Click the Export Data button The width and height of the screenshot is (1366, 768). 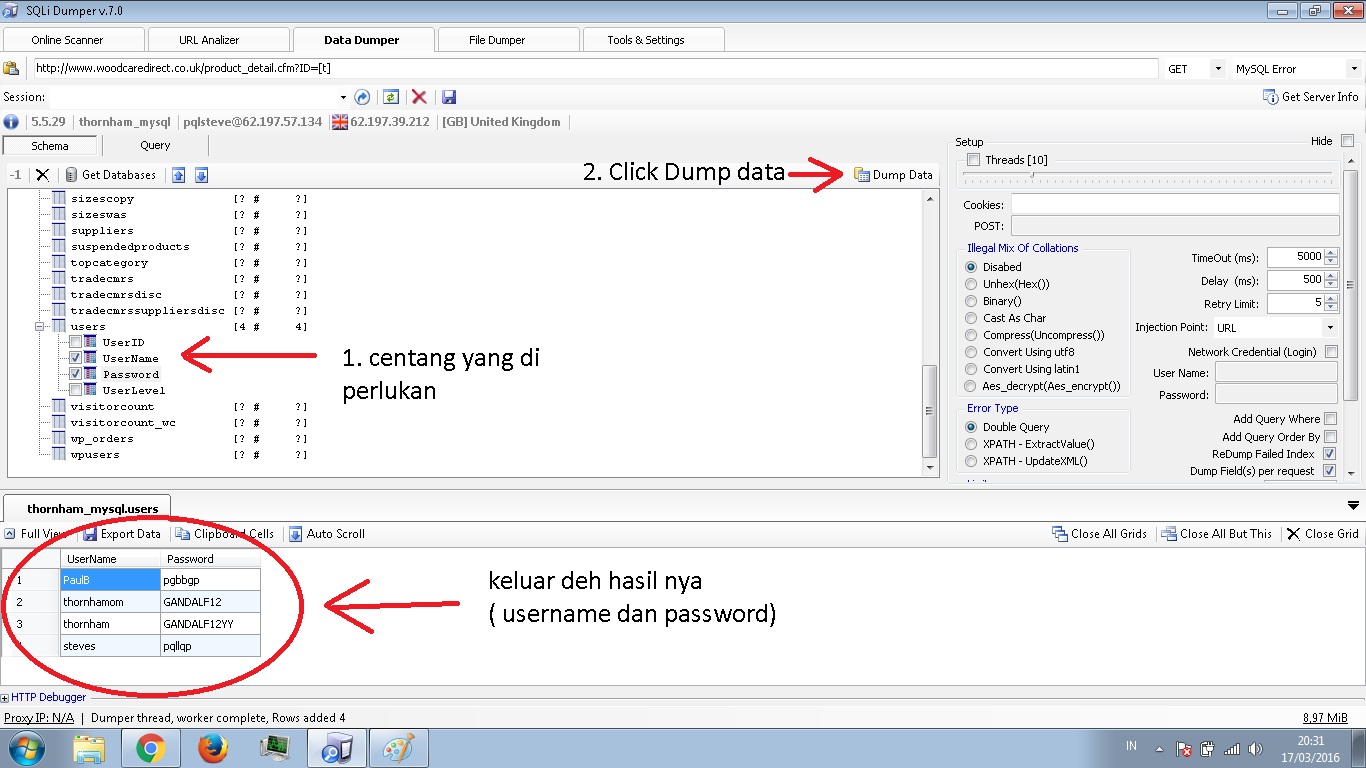(x=123, y=534)
